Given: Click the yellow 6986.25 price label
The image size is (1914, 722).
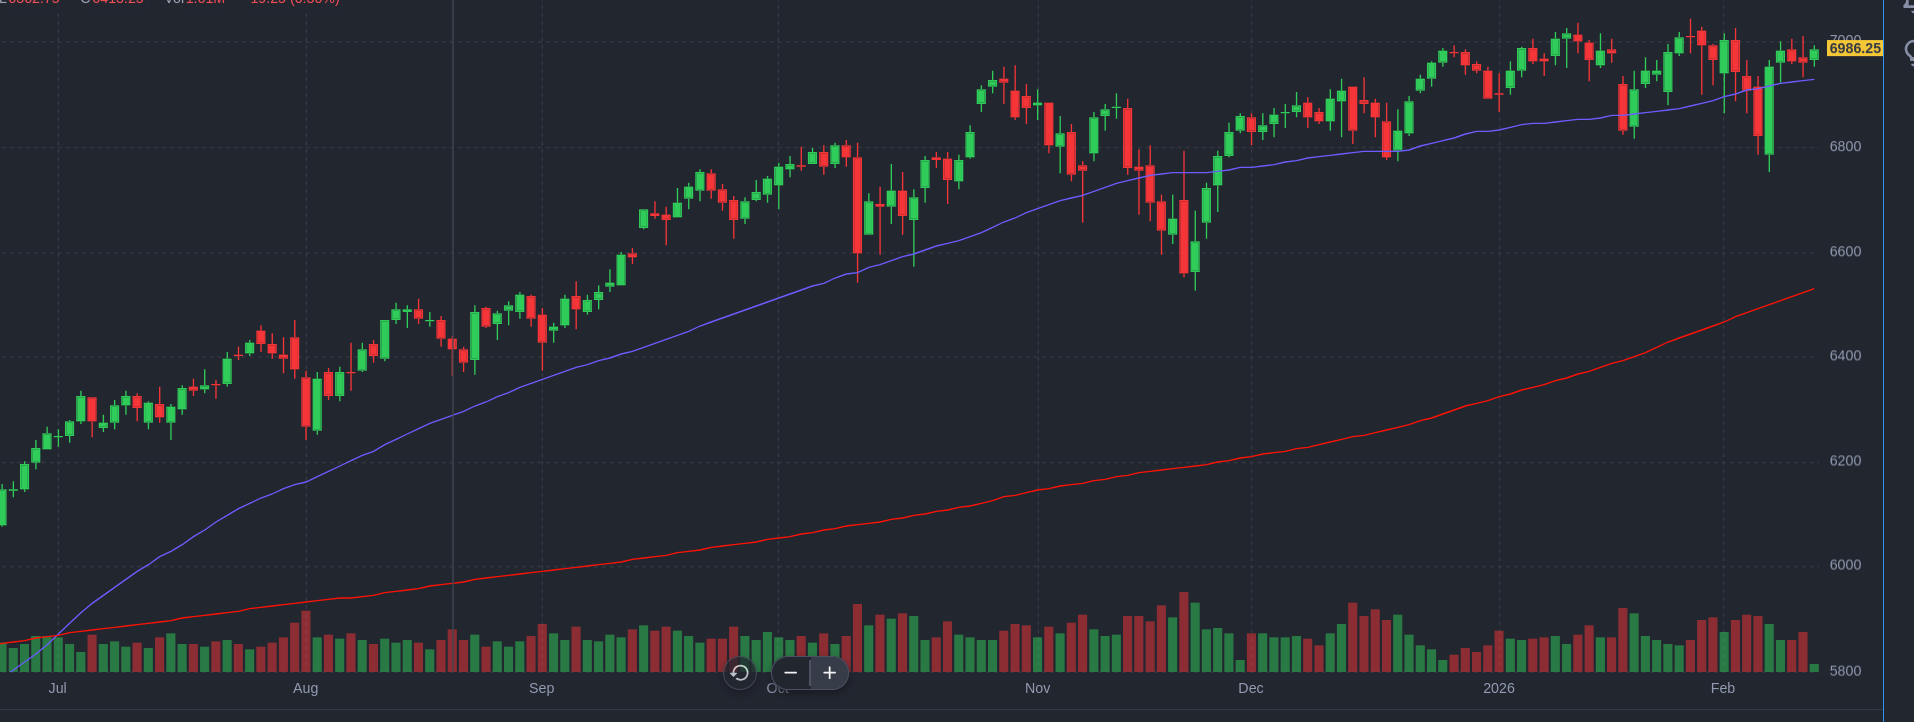Looking at the screenshot, I should coord(1854,48).
